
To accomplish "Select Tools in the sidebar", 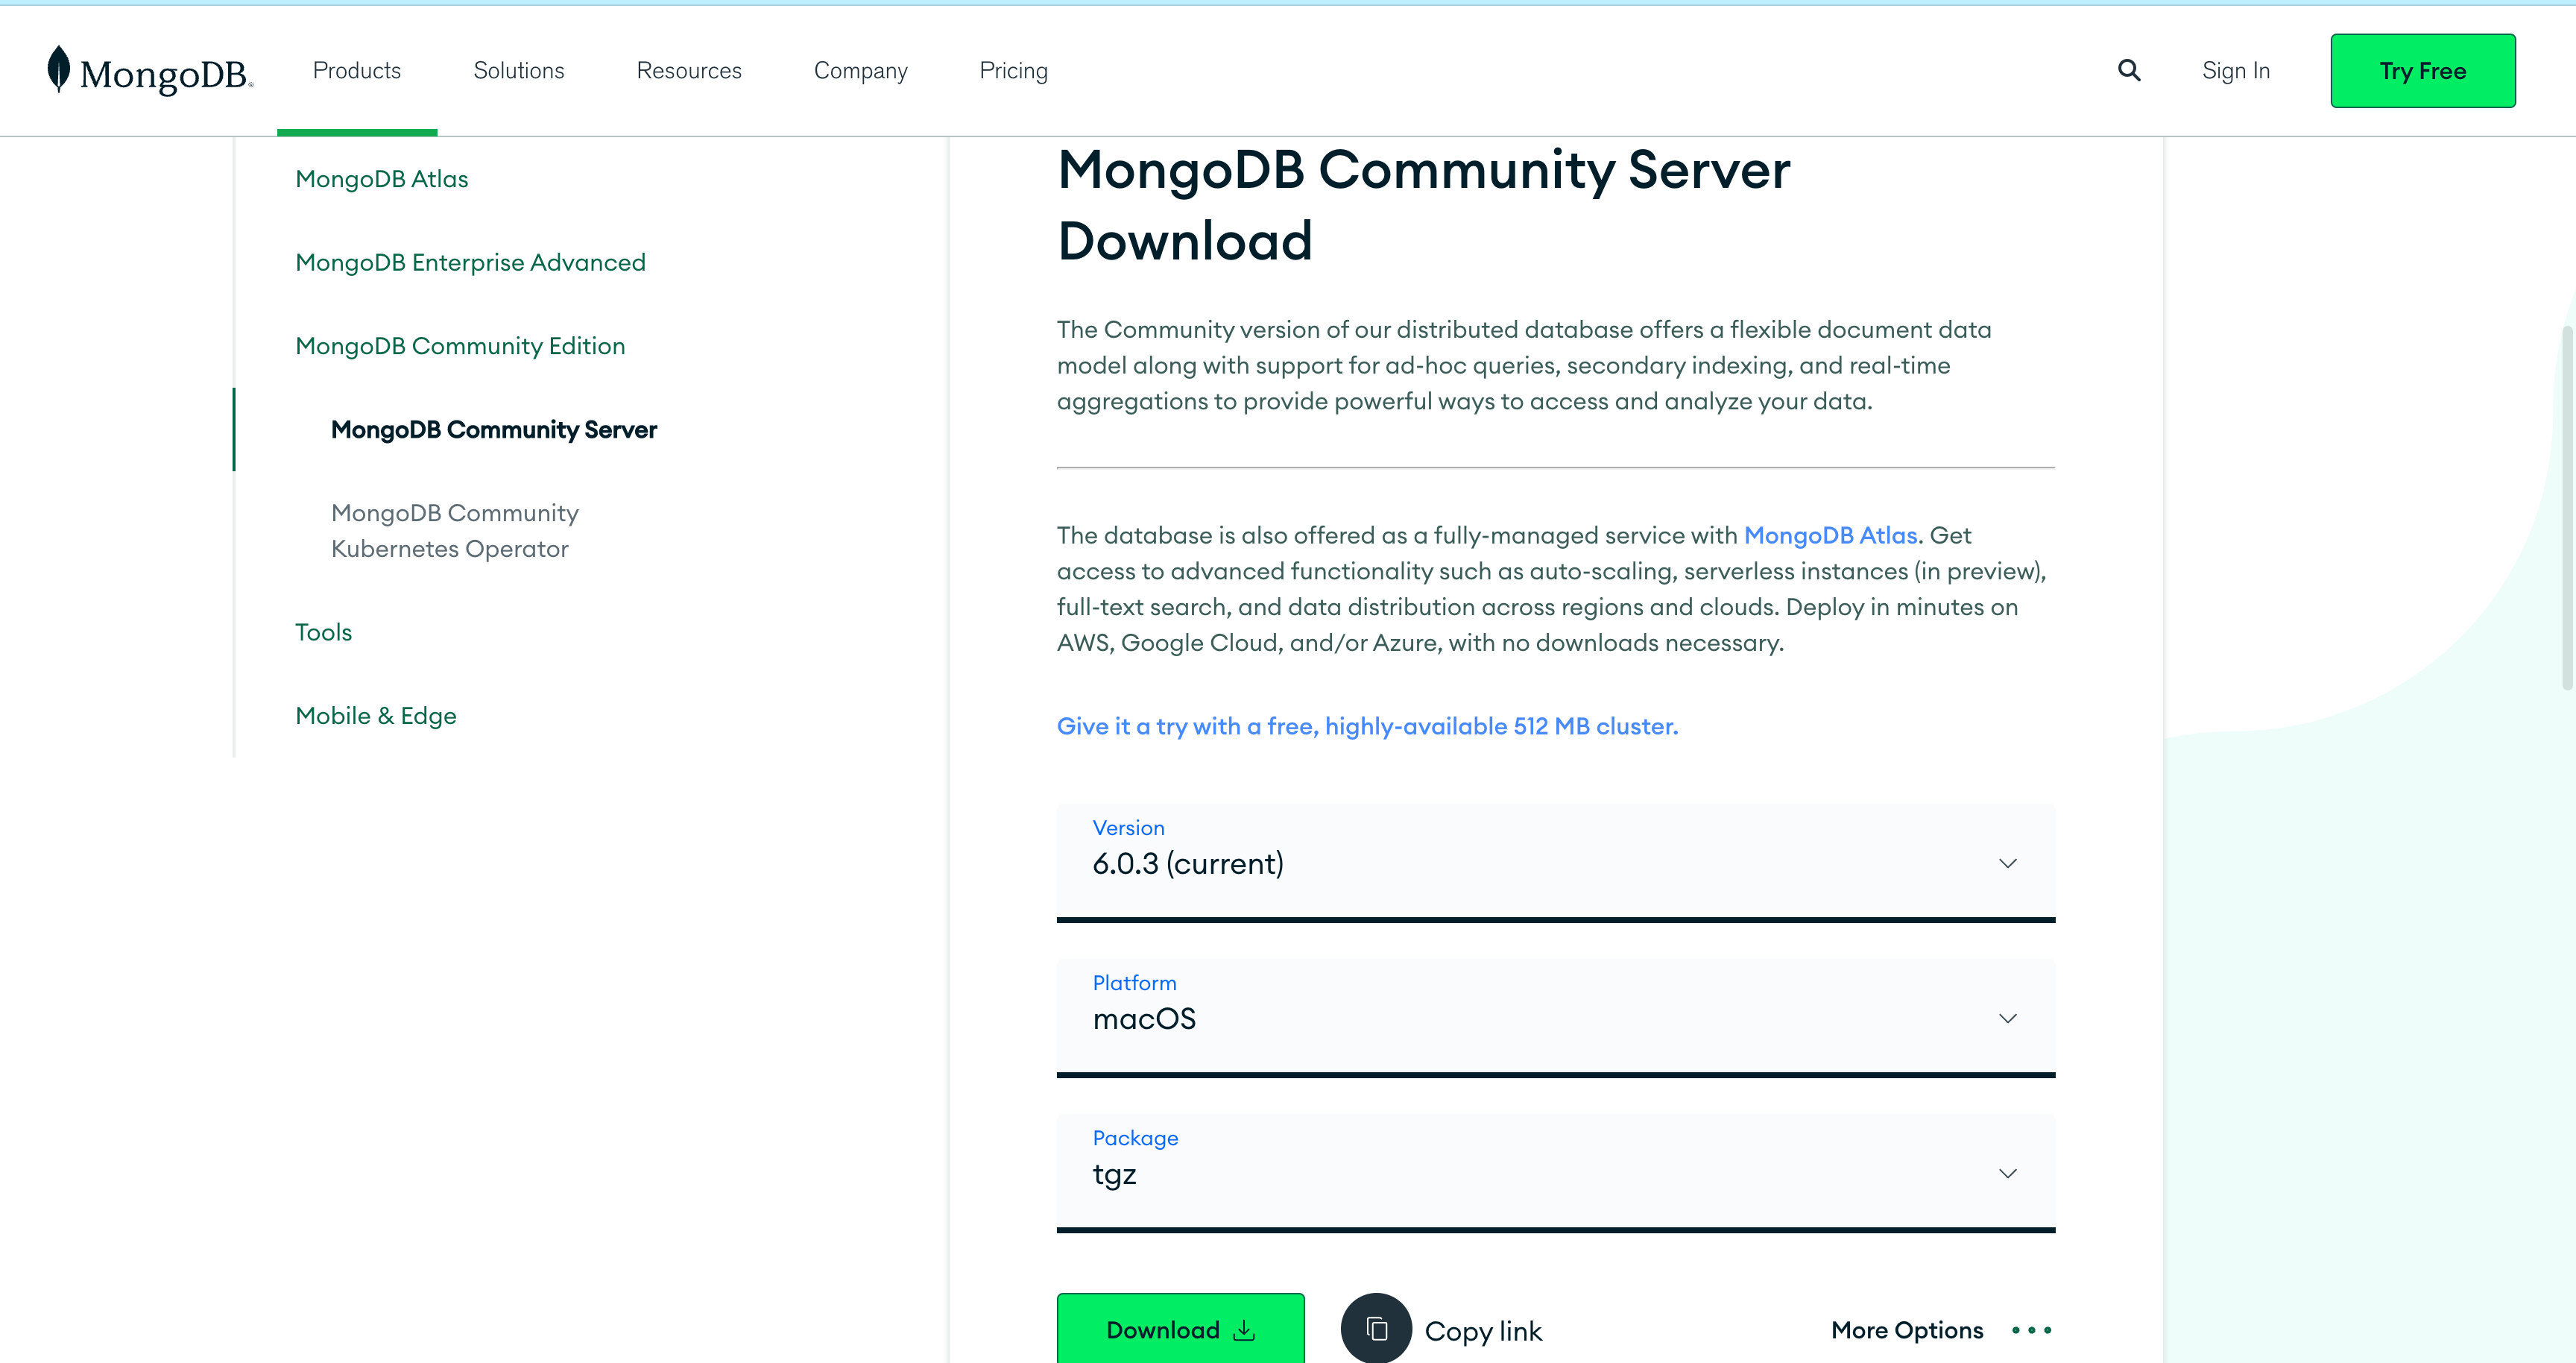I will click(x=324, y=632).
